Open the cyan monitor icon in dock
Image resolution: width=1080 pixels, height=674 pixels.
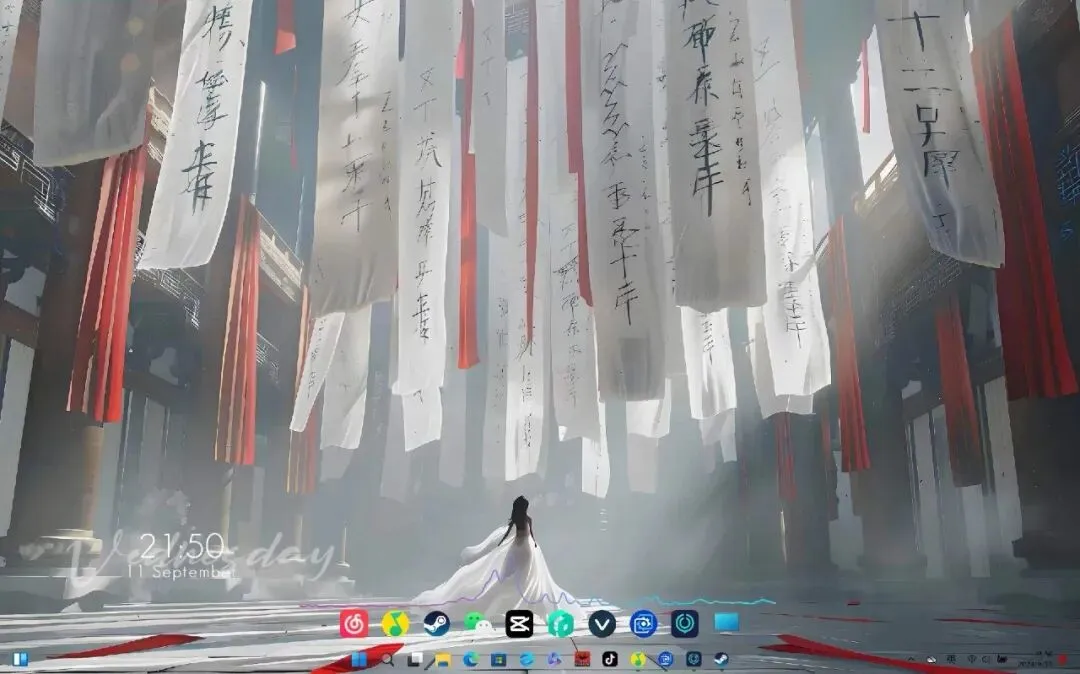tap(727, 622)
